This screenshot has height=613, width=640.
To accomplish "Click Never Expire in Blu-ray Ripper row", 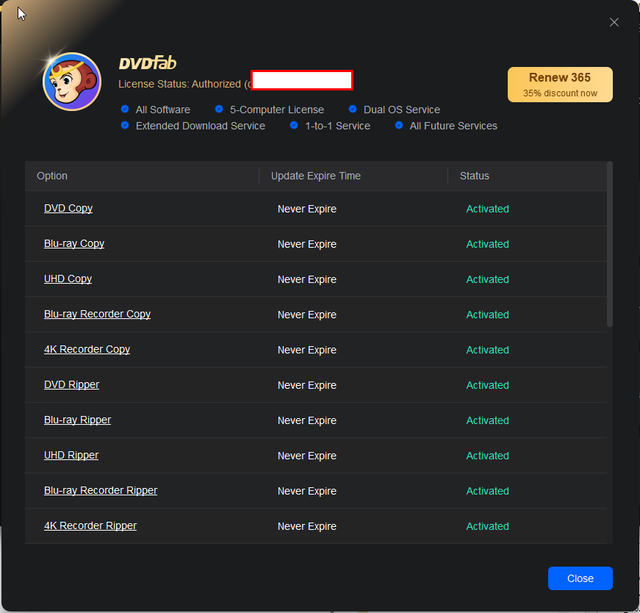I will click(307, 420).
